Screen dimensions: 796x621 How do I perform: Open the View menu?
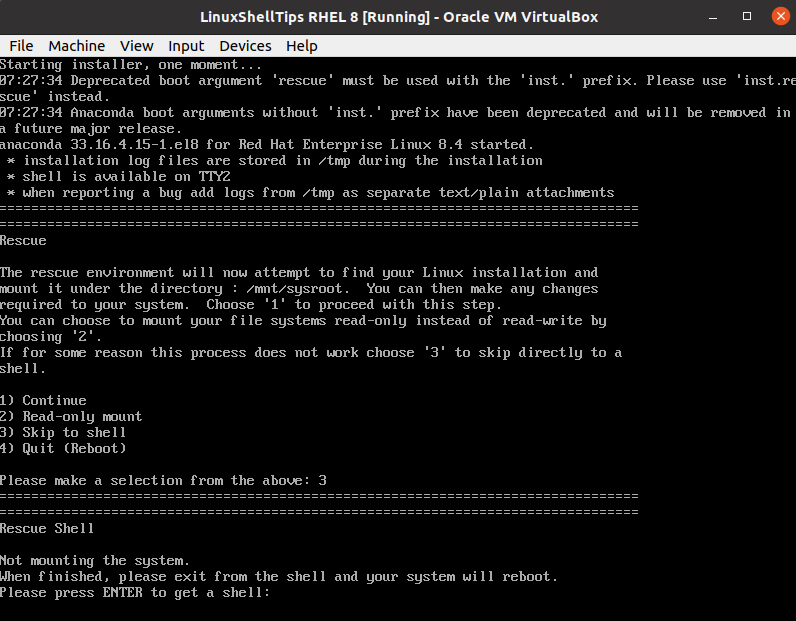[137, 46]
